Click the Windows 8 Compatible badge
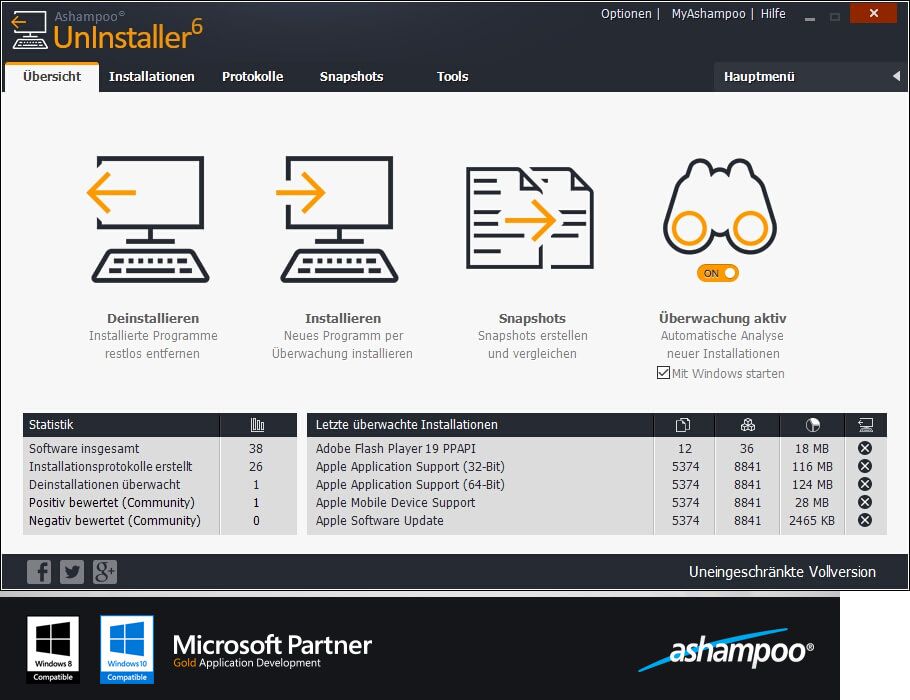 click(x=53, y=650)
